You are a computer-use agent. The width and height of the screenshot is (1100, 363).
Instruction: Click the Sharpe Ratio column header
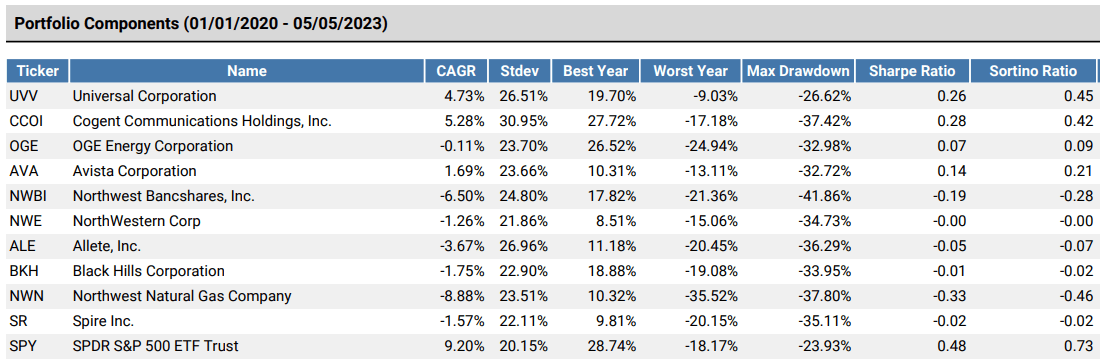click(912, 71)
